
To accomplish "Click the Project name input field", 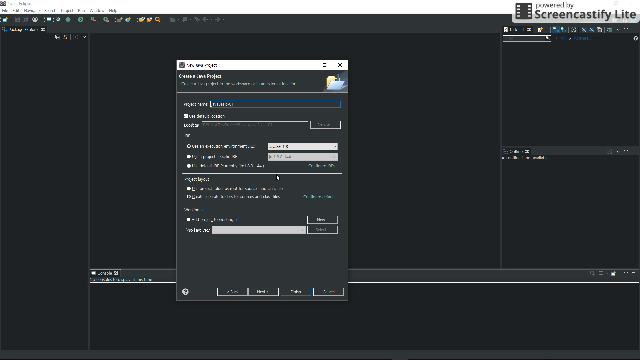I will [275, 104].
